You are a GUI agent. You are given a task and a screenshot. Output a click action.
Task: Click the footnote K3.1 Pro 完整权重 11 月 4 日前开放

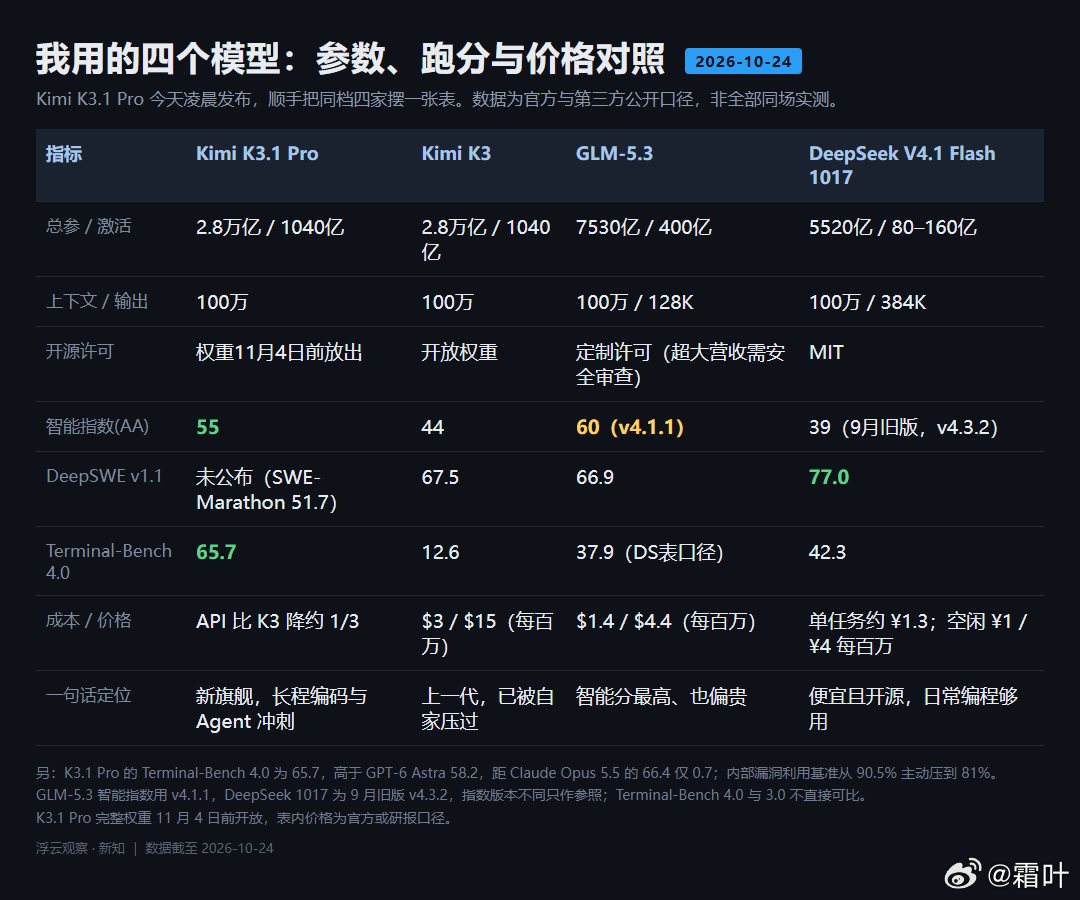(246, 818)
